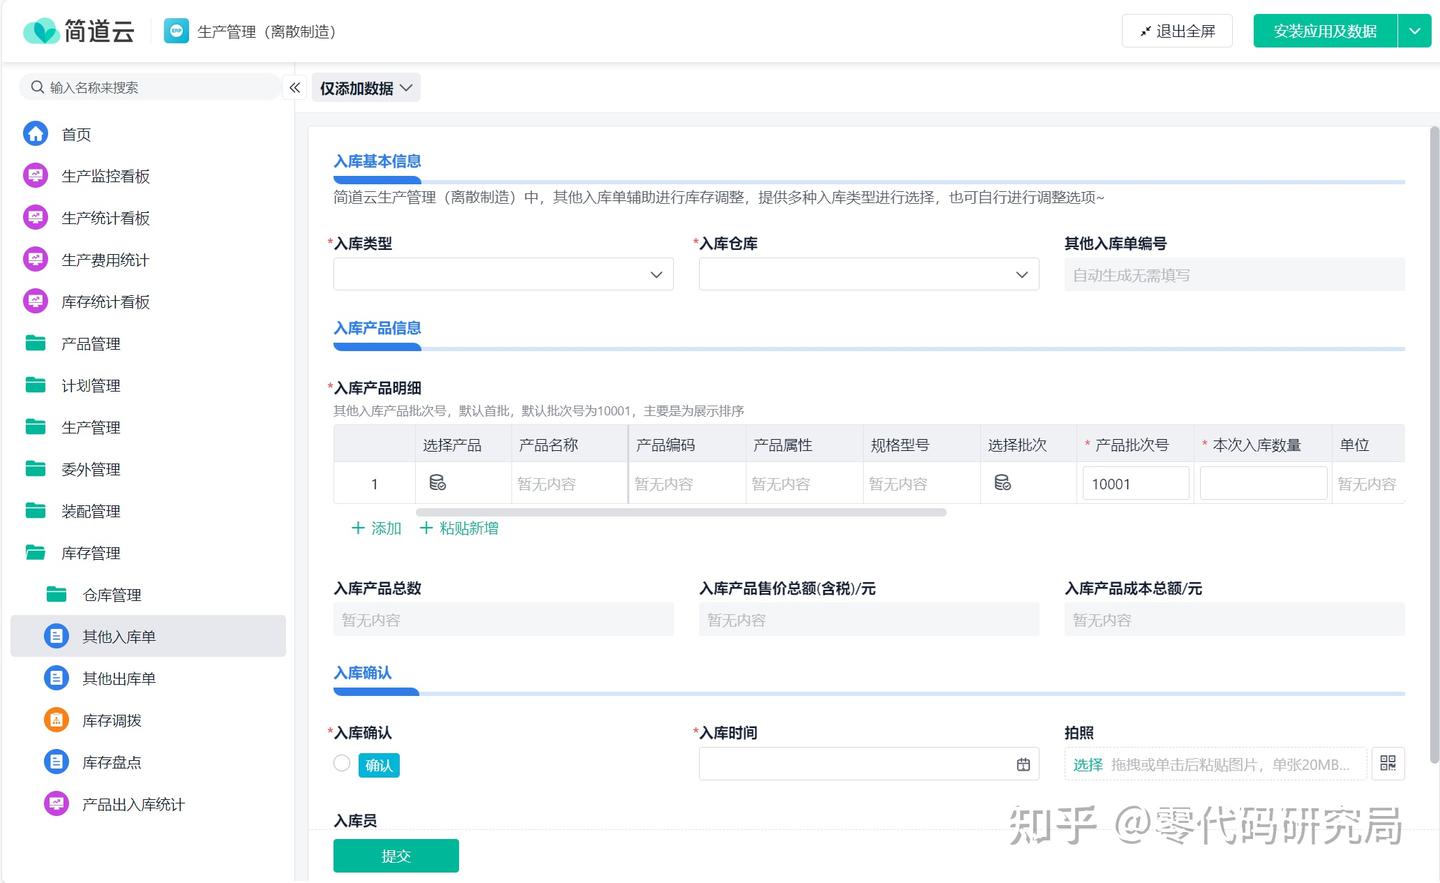Image resolution: width=1440 pixels, height=883 pixels.
Task: Open the calendar icon in 入库时间 field
Action: (1023, 765)
